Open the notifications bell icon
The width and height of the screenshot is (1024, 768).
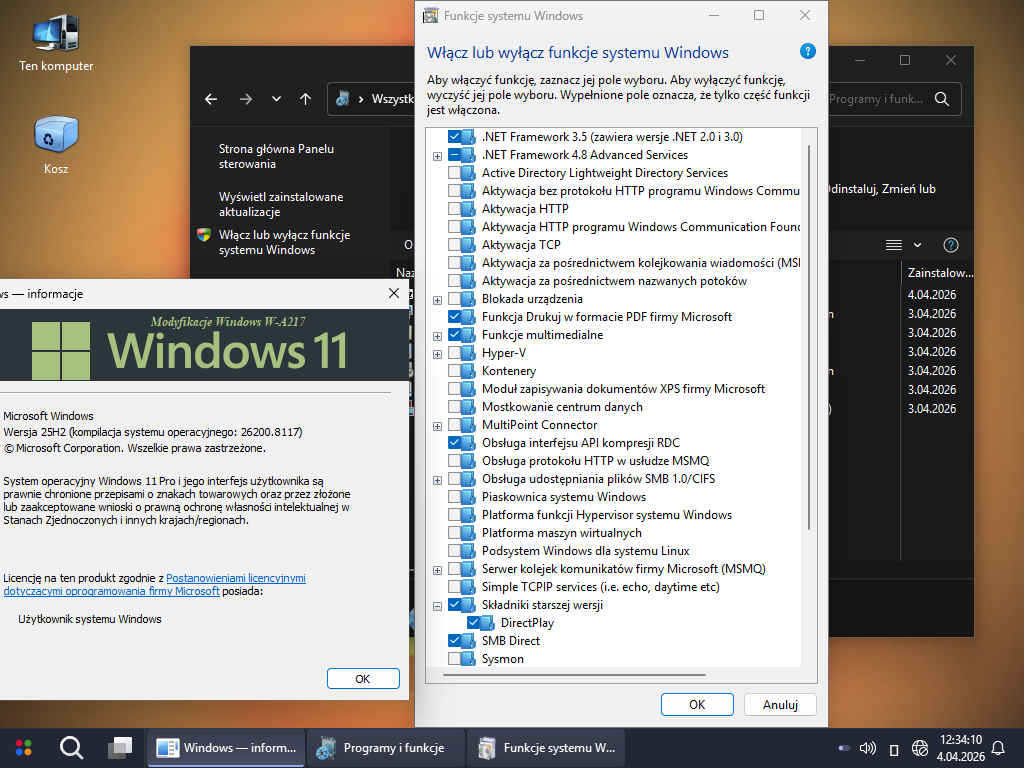click(x=997, y=748)
